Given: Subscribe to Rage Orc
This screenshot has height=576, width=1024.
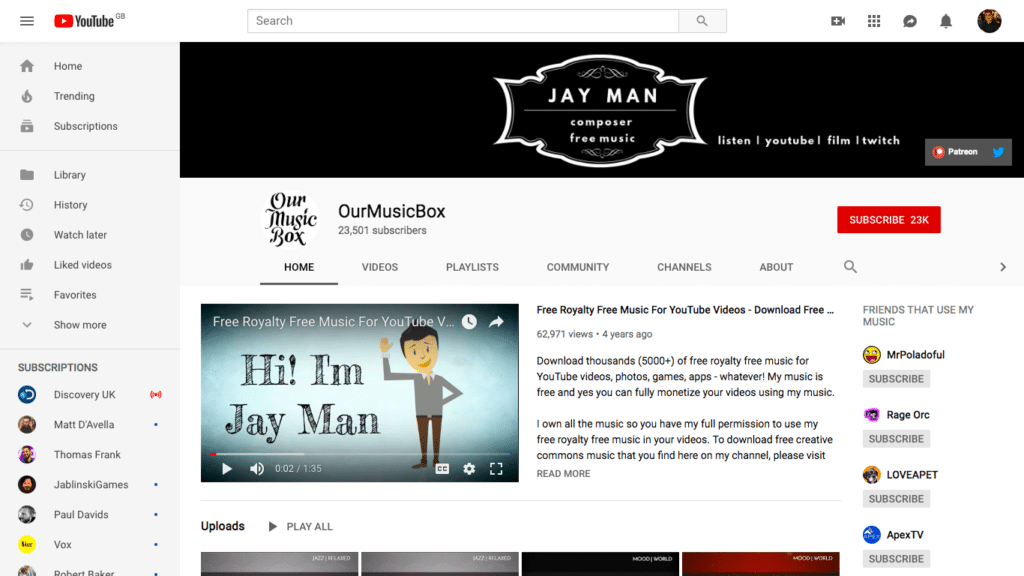Looking at the screenshot, I should (896, 439).
